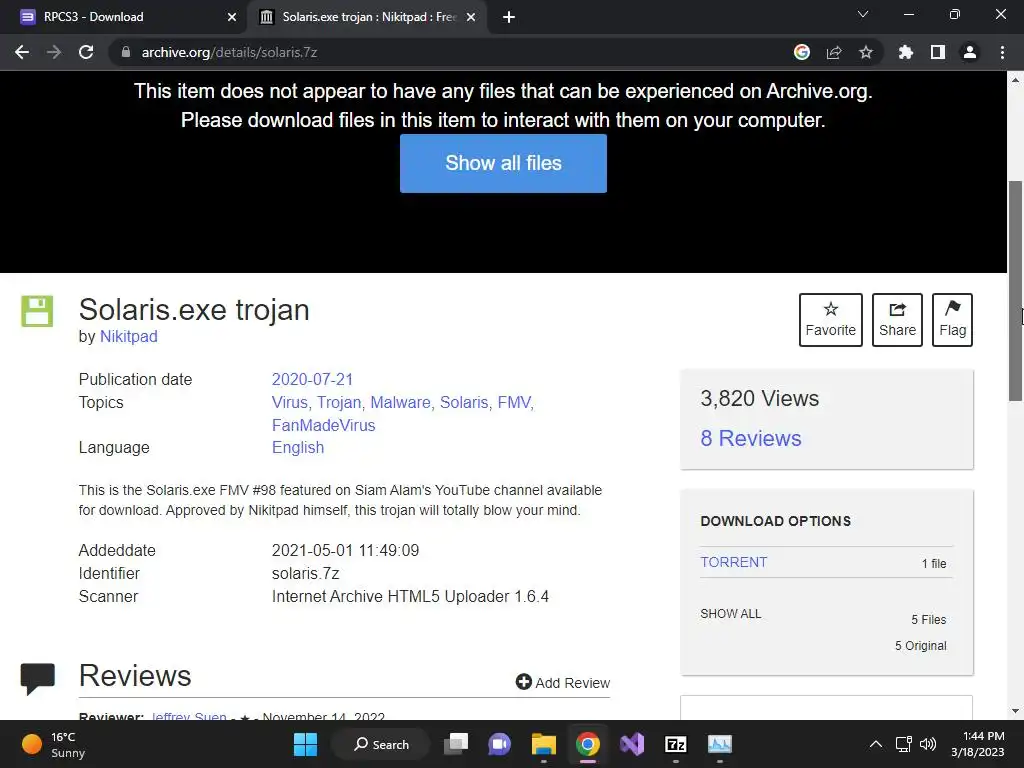Image resolution: width=1024 pixels, height=768 pixels.
Task: Go forward to the next page
Action: (54, 52)
